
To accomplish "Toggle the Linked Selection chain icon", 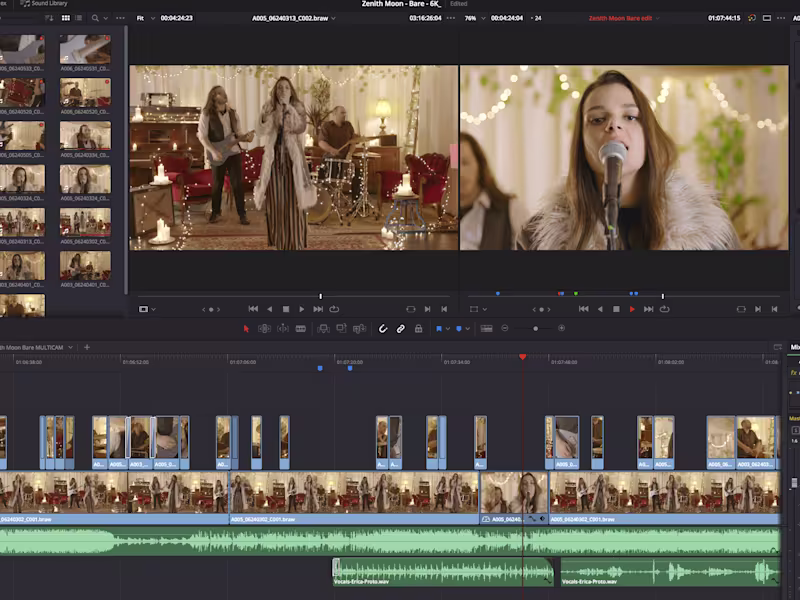I will click(x=400, y=328).
